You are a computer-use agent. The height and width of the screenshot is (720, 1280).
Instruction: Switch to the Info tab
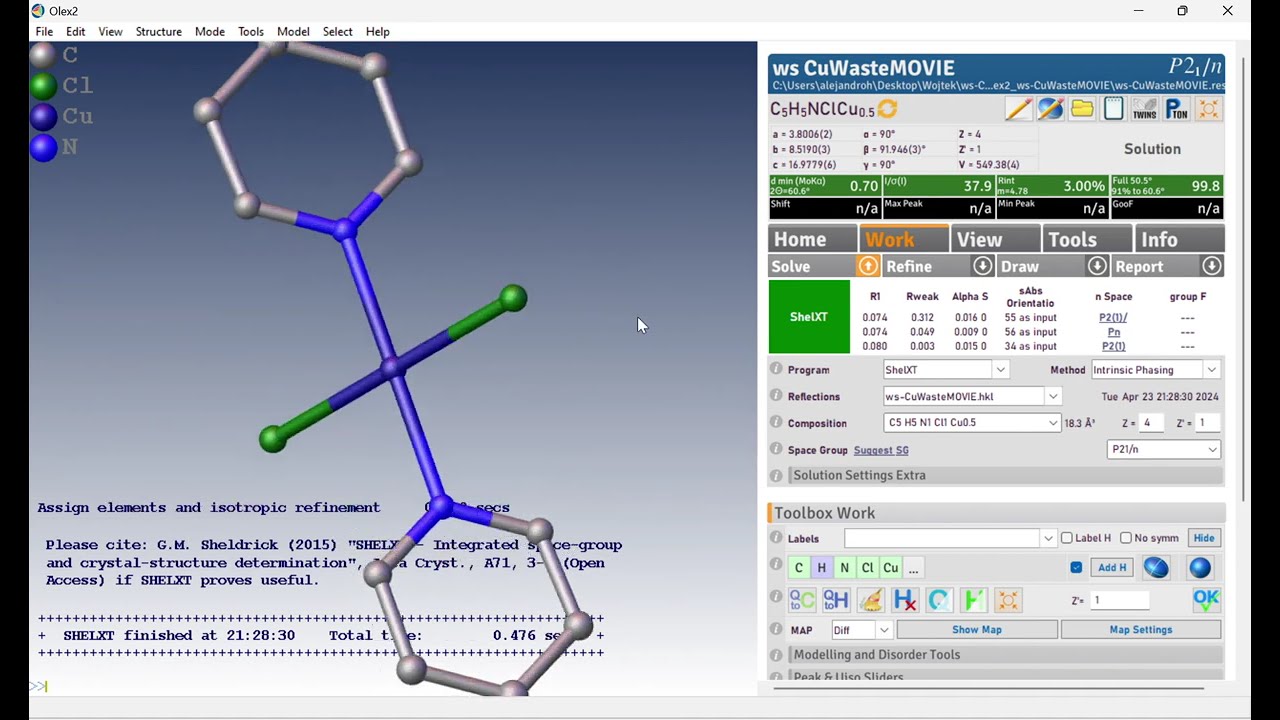click(x=1179, y=239)
